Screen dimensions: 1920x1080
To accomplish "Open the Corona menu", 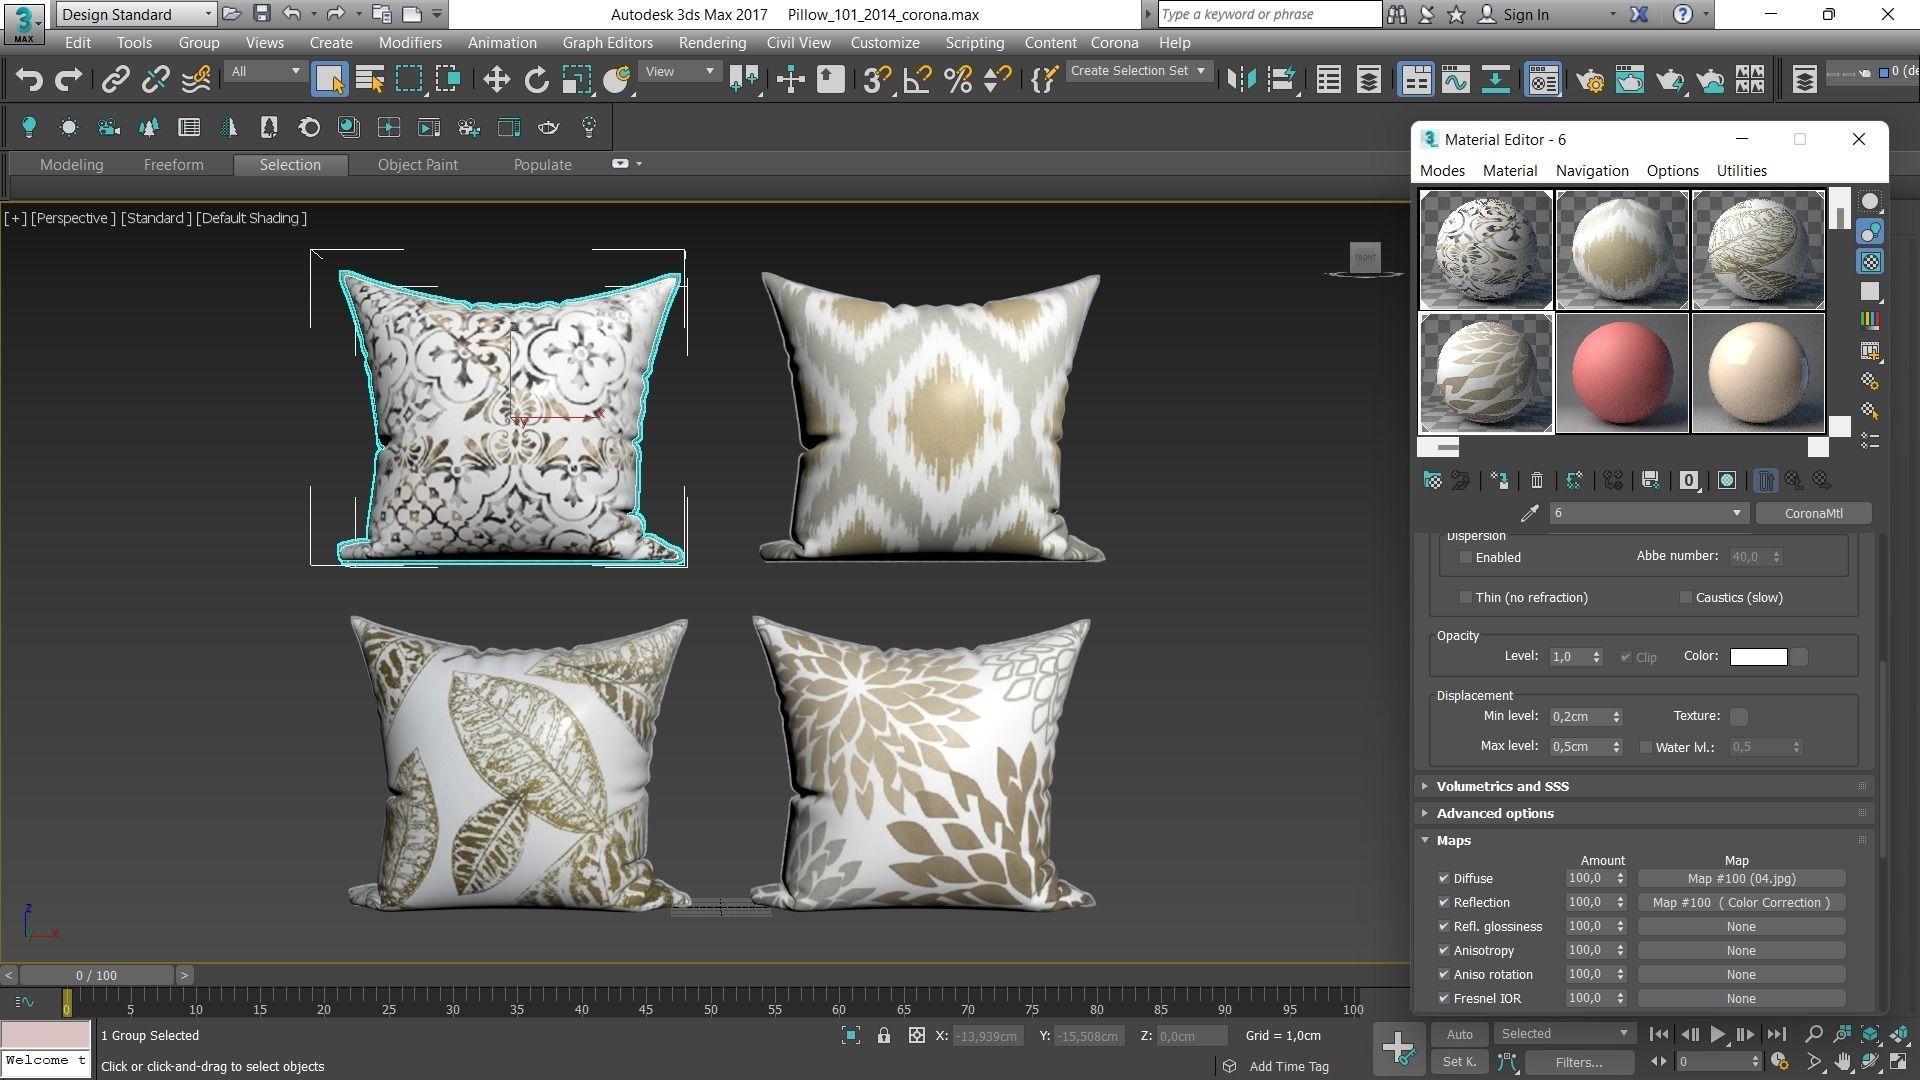I will [1114, 43].
